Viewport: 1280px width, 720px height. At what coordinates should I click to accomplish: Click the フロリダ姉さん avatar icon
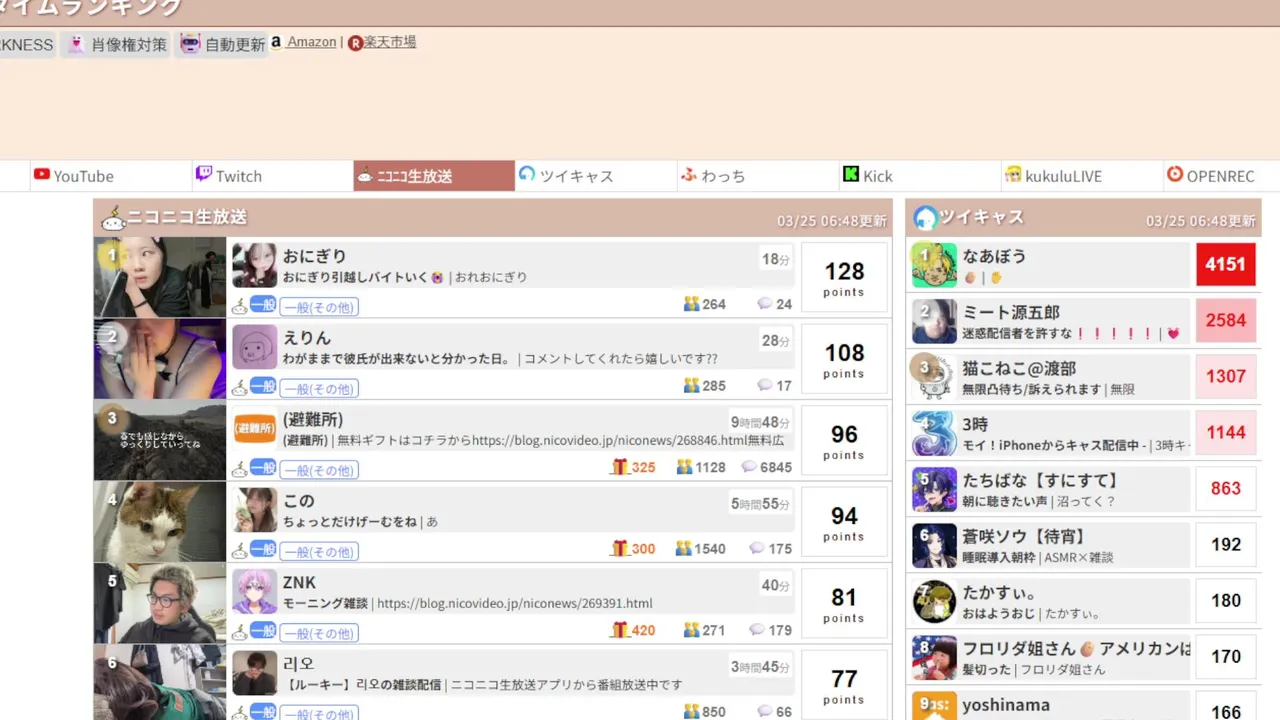[x=934, y=657]
